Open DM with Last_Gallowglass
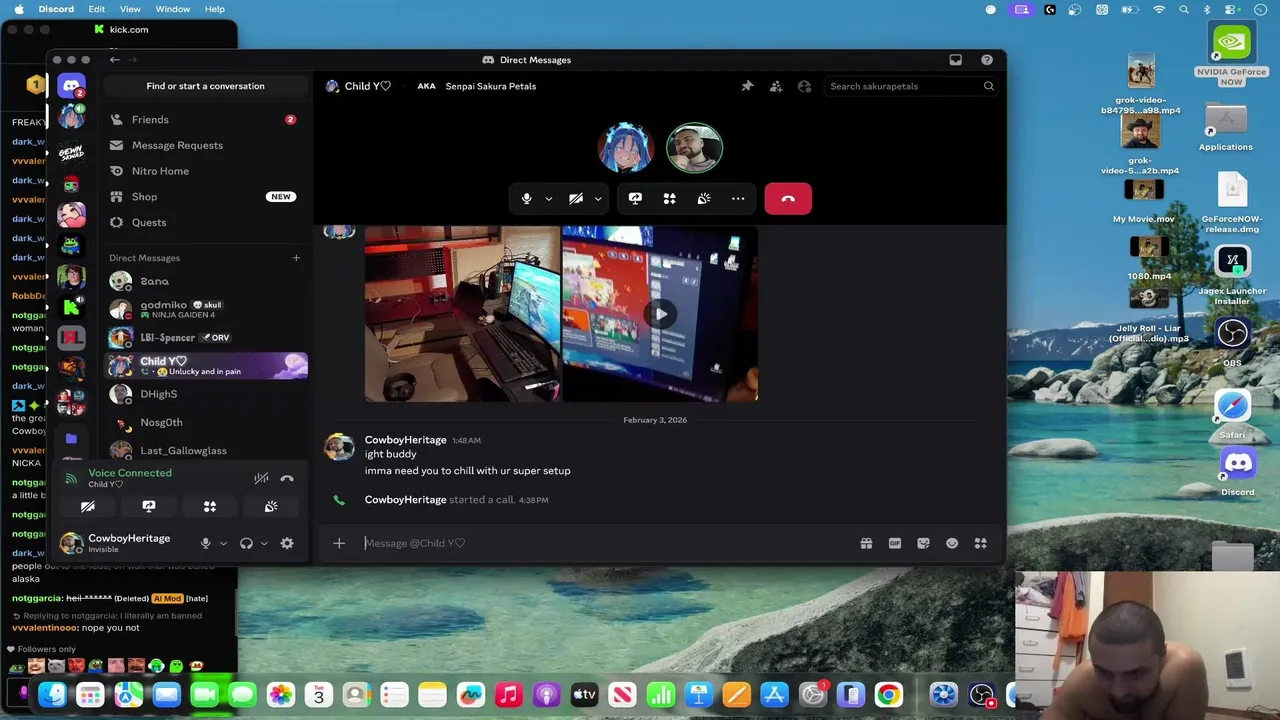This screenshot has width=1280, height=720. click(205, 450)
